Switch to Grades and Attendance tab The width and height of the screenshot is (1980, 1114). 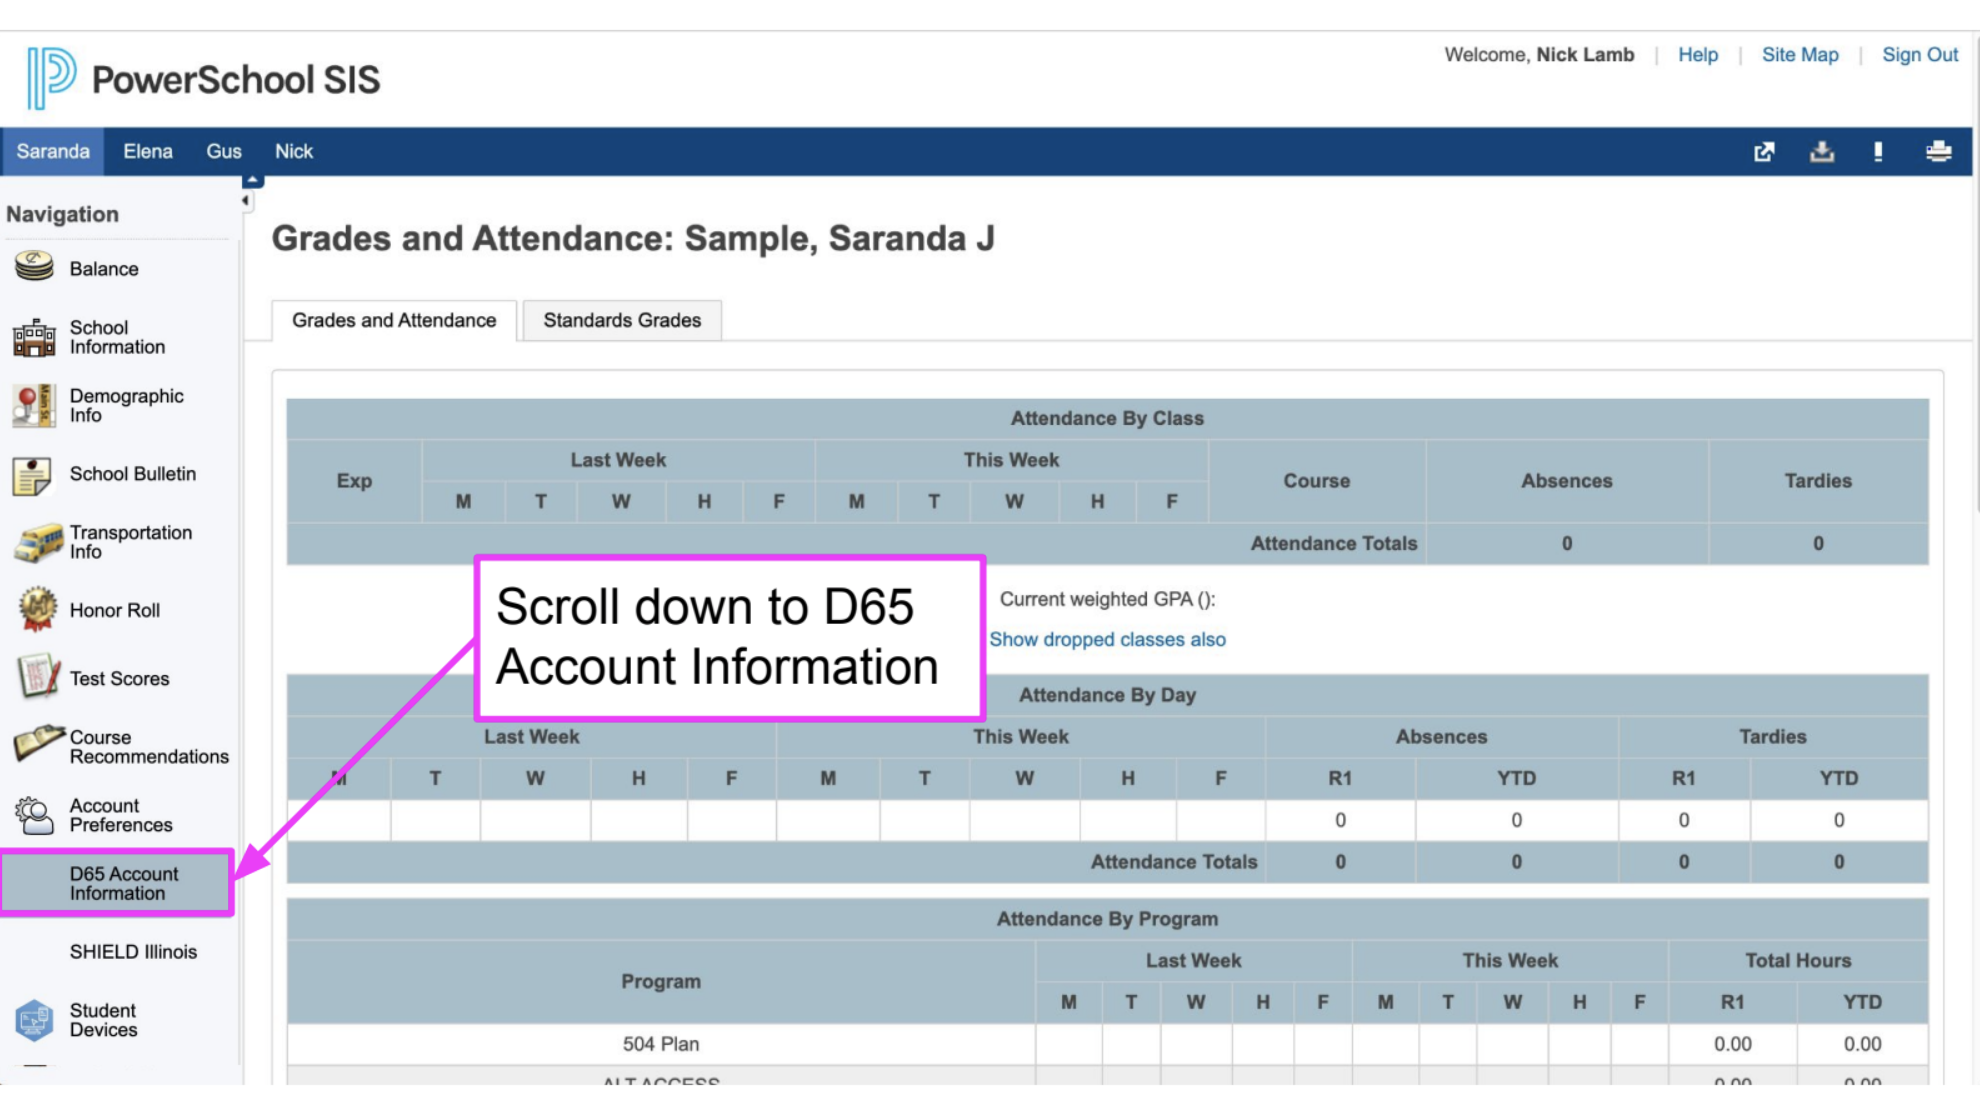[394, 320]
